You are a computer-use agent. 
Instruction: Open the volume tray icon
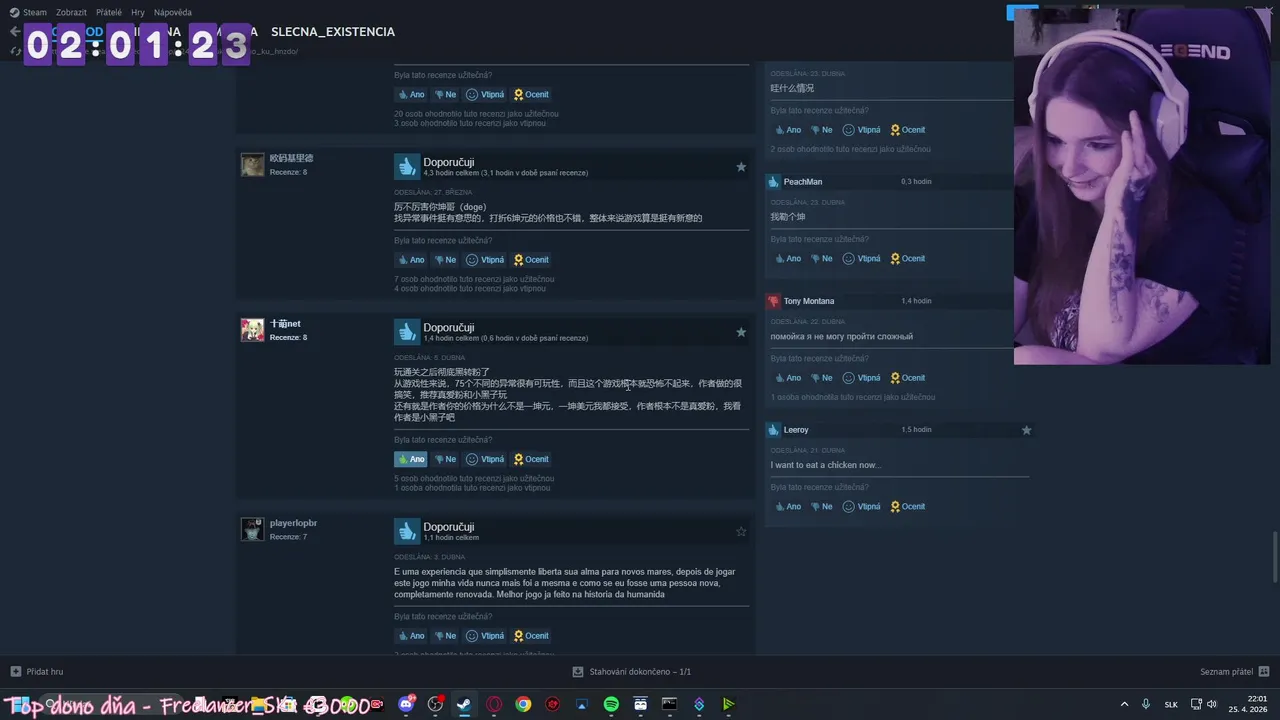pos(1212,704)
